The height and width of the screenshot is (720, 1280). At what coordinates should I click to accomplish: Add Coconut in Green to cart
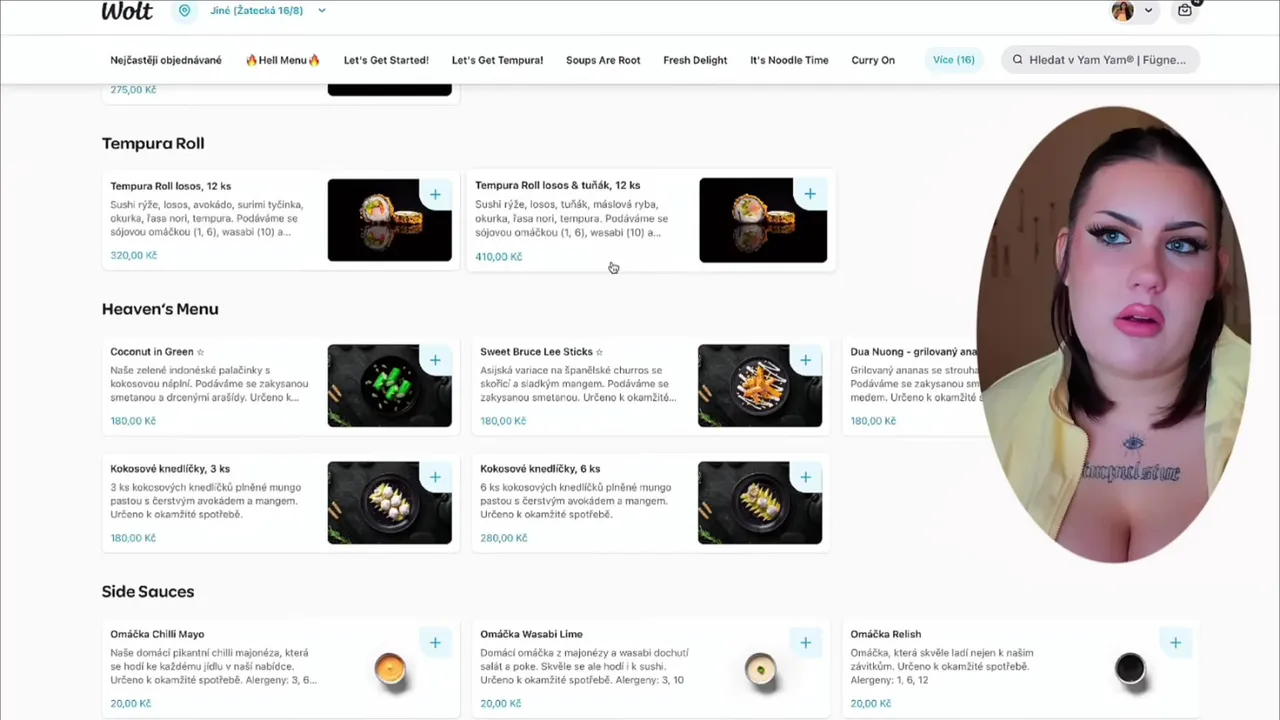click(x=435, y=360)
